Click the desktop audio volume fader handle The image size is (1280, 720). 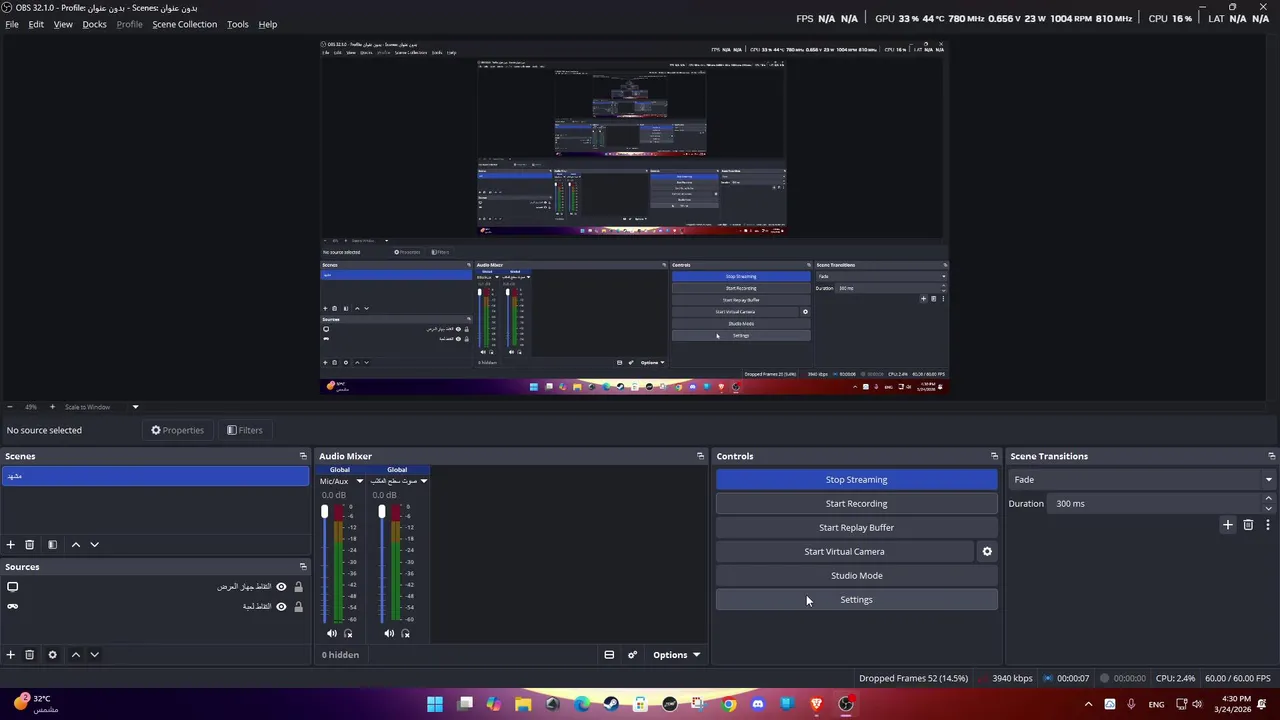381,512
